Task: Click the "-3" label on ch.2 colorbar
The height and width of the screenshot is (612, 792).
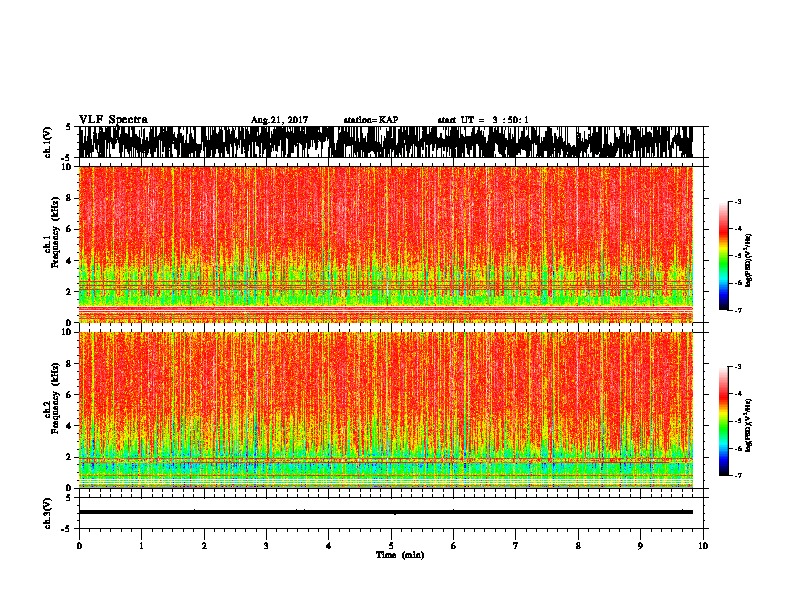Action: coord(738,367)
